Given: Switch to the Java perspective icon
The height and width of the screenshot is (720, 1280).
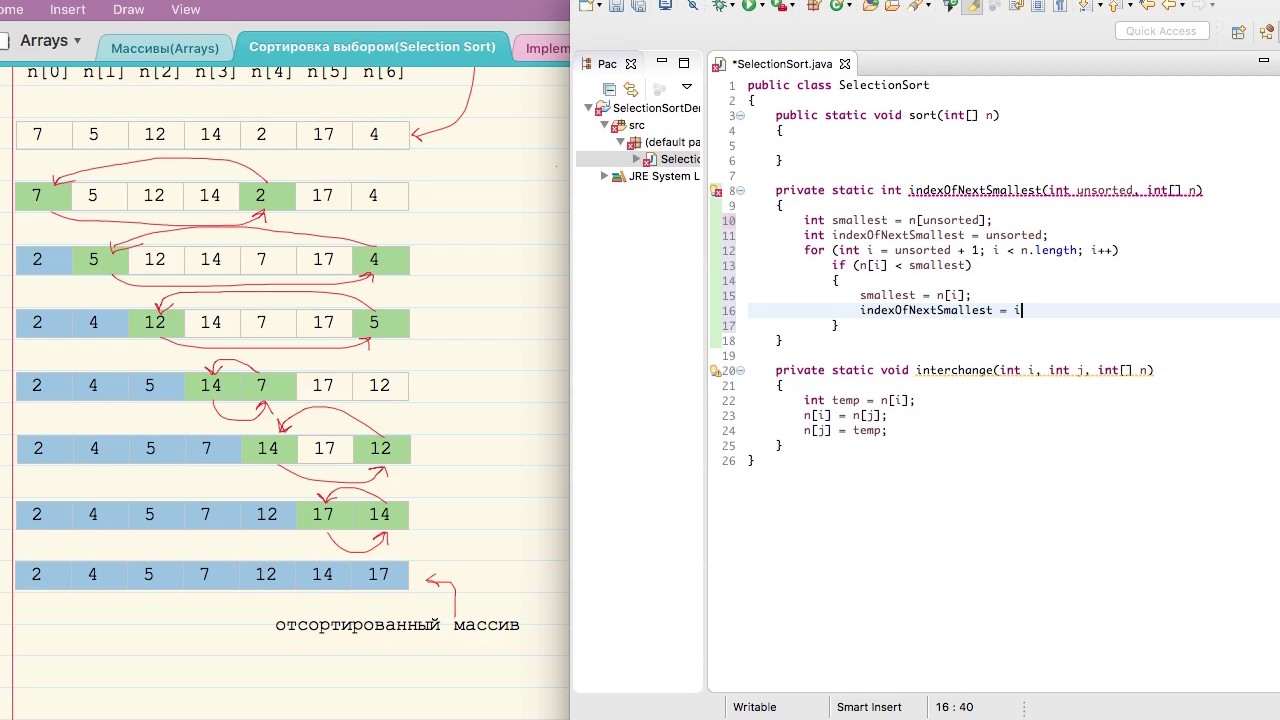Looking at the screenshot, I should [1267, 32].
